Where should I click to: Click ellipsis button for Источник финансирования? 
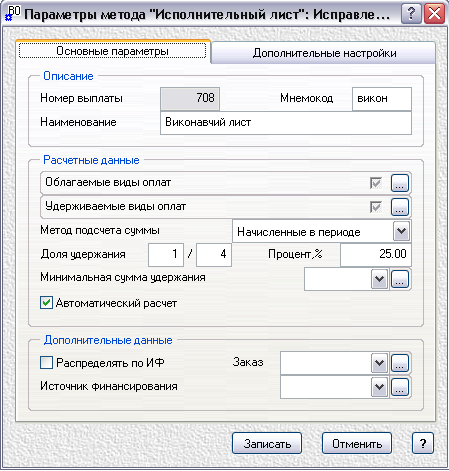point(400,387)
